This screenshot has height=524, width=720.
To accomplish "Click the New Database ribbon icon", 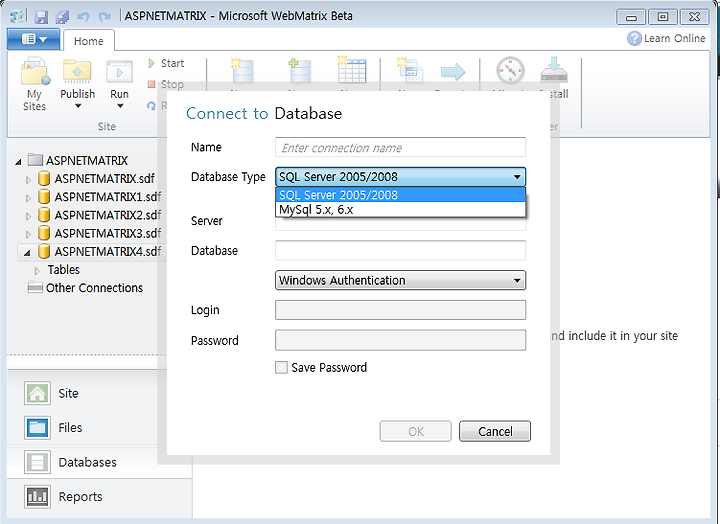I will click(242, 70).
